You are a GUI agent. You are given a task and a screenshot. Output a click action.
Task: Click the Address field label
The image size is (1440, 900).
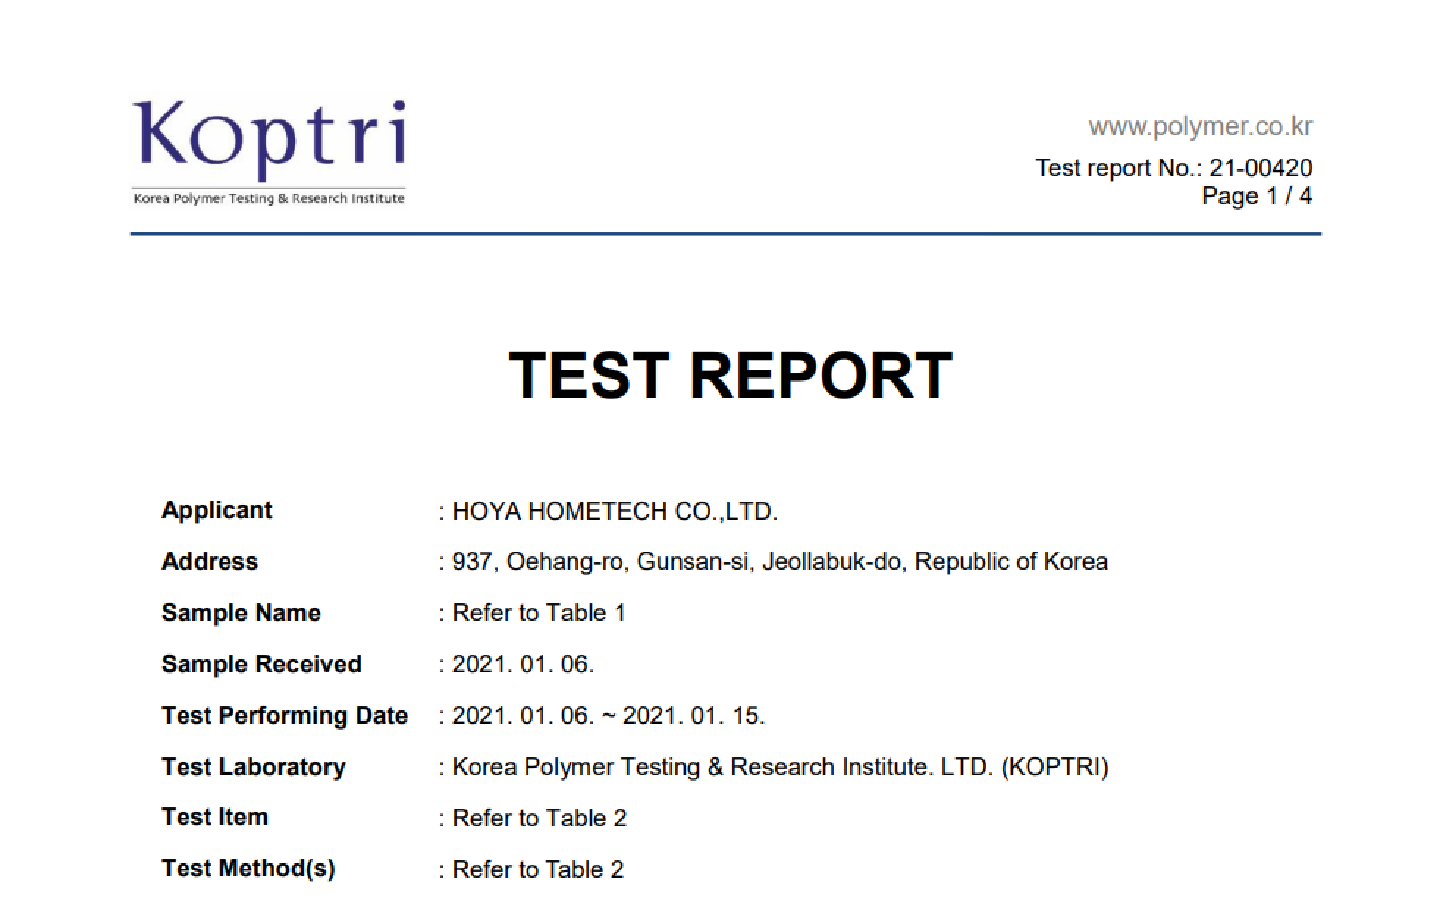pos(210,562)
